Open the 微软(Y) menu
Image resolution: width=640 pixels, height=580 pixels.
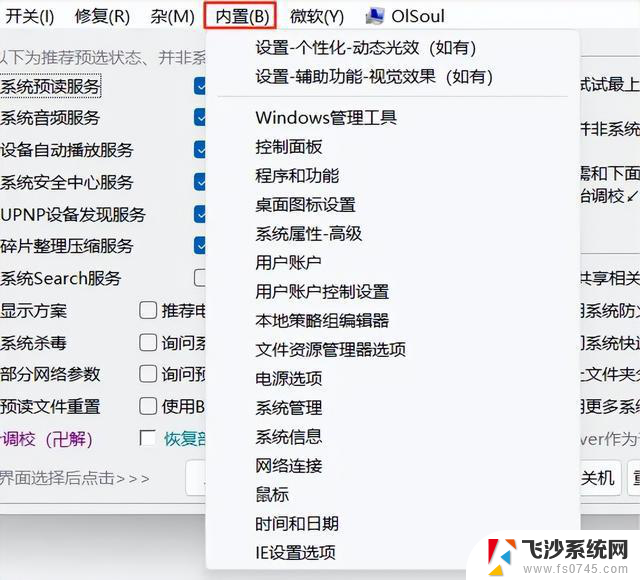[x=317, y=16]
